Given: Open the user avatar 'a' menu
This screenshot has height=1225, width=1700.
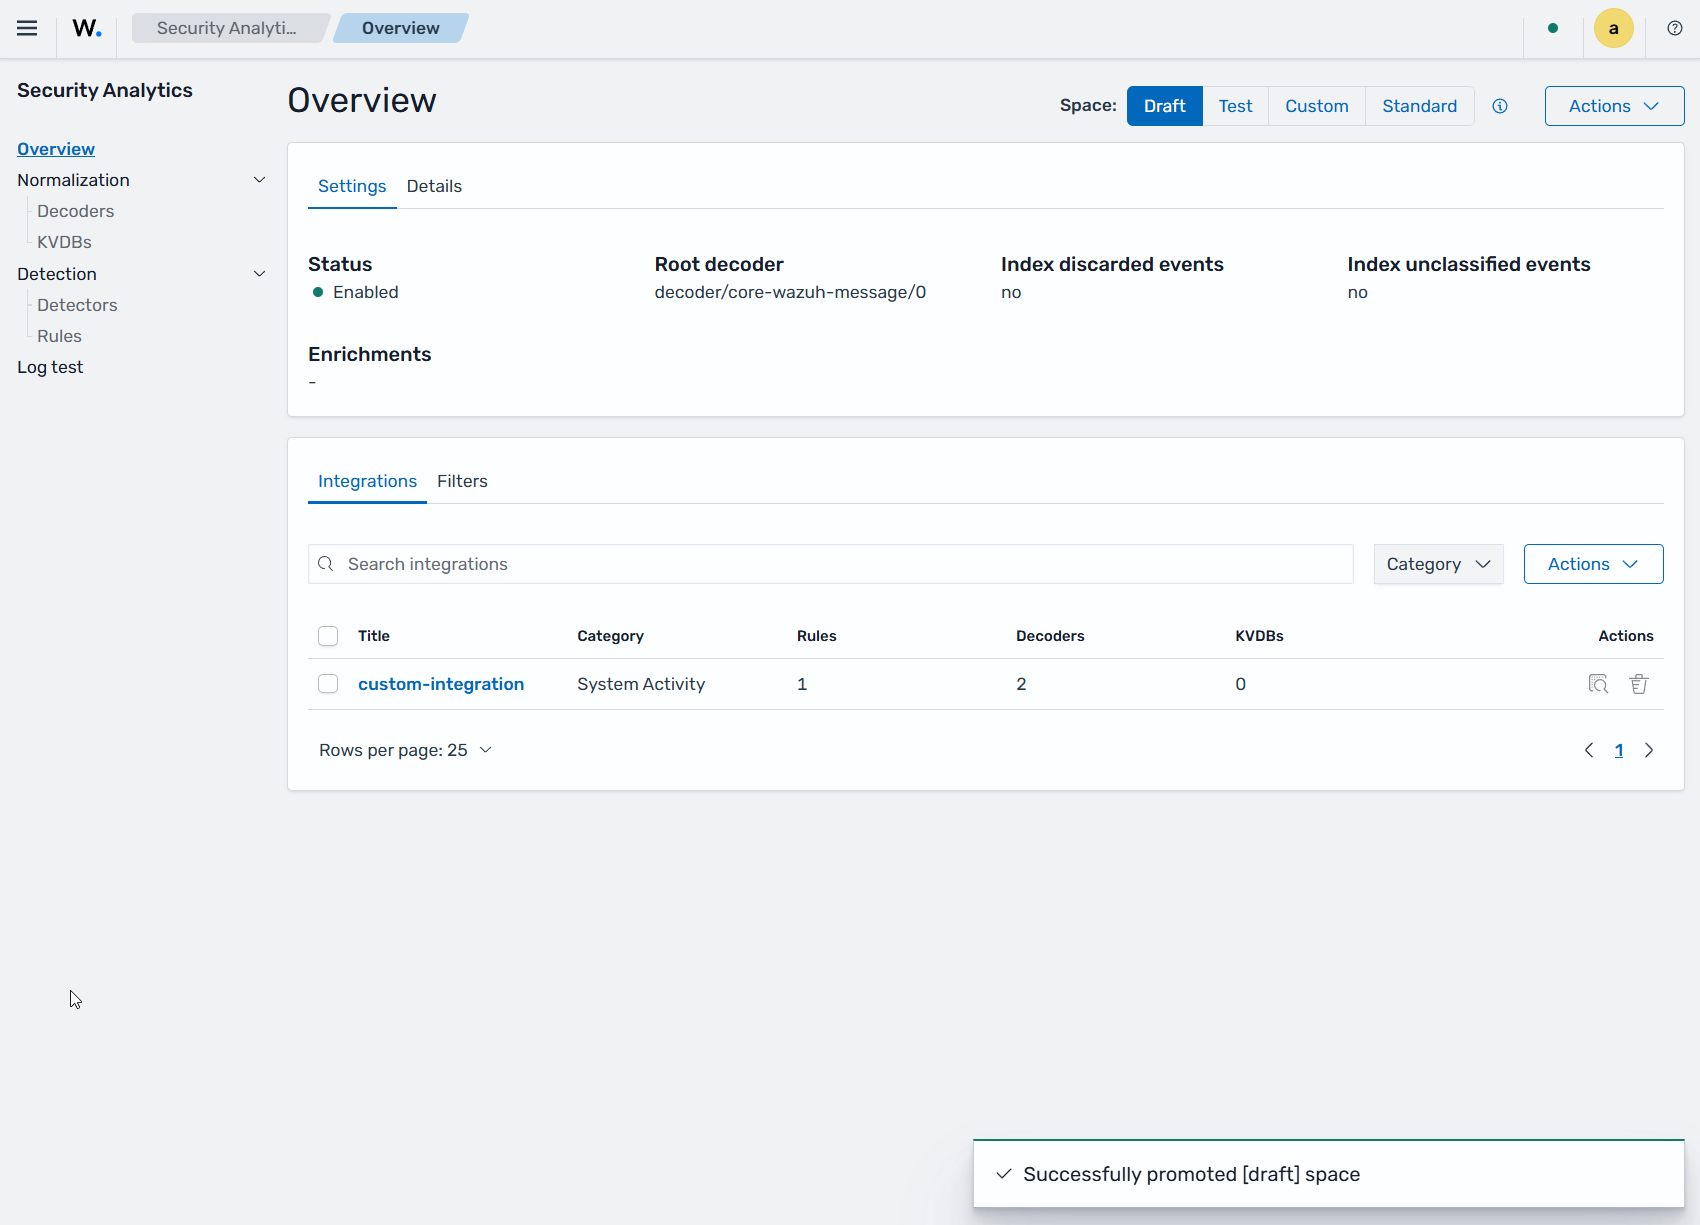Looking at the screenshot, I should click(1613, 28).
